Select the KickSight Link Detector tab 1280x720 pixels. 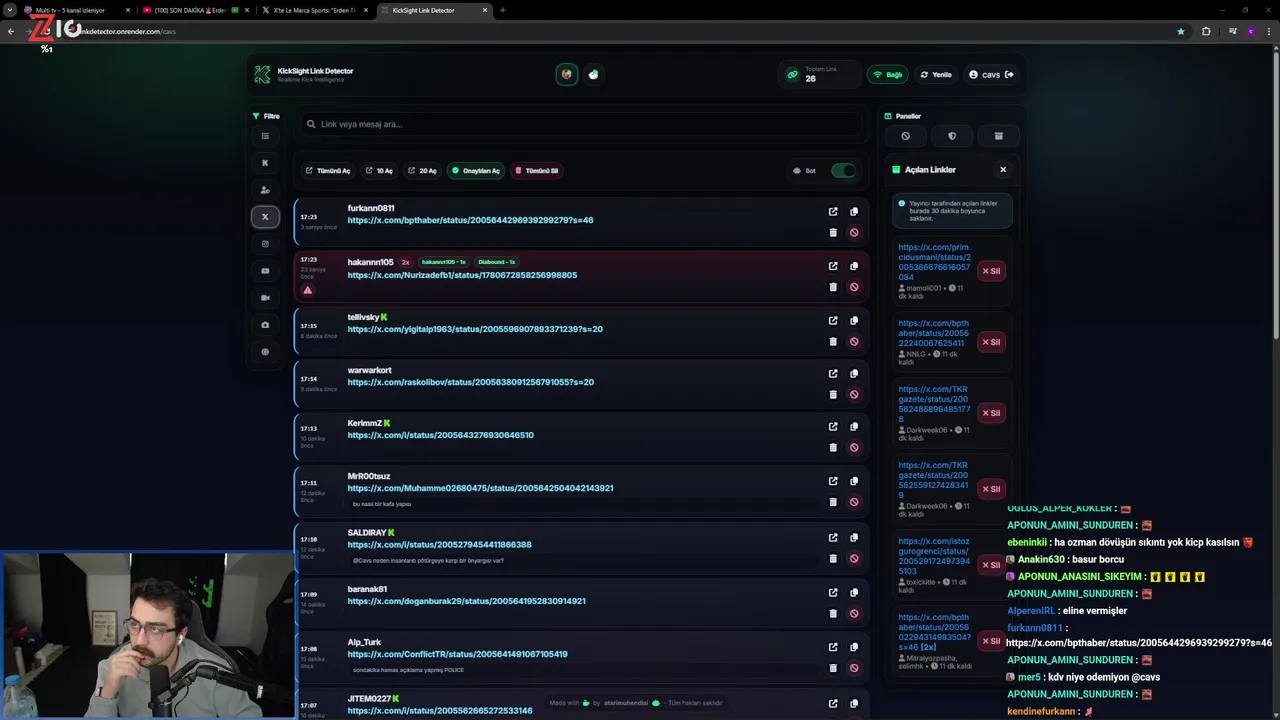coord(434,10)
